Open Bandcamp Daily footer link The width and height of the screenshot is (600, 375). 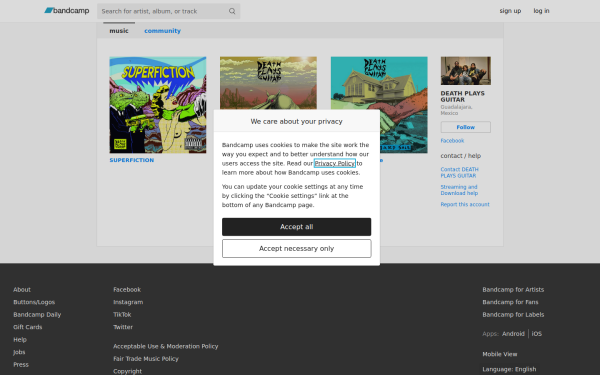[37, 315]
